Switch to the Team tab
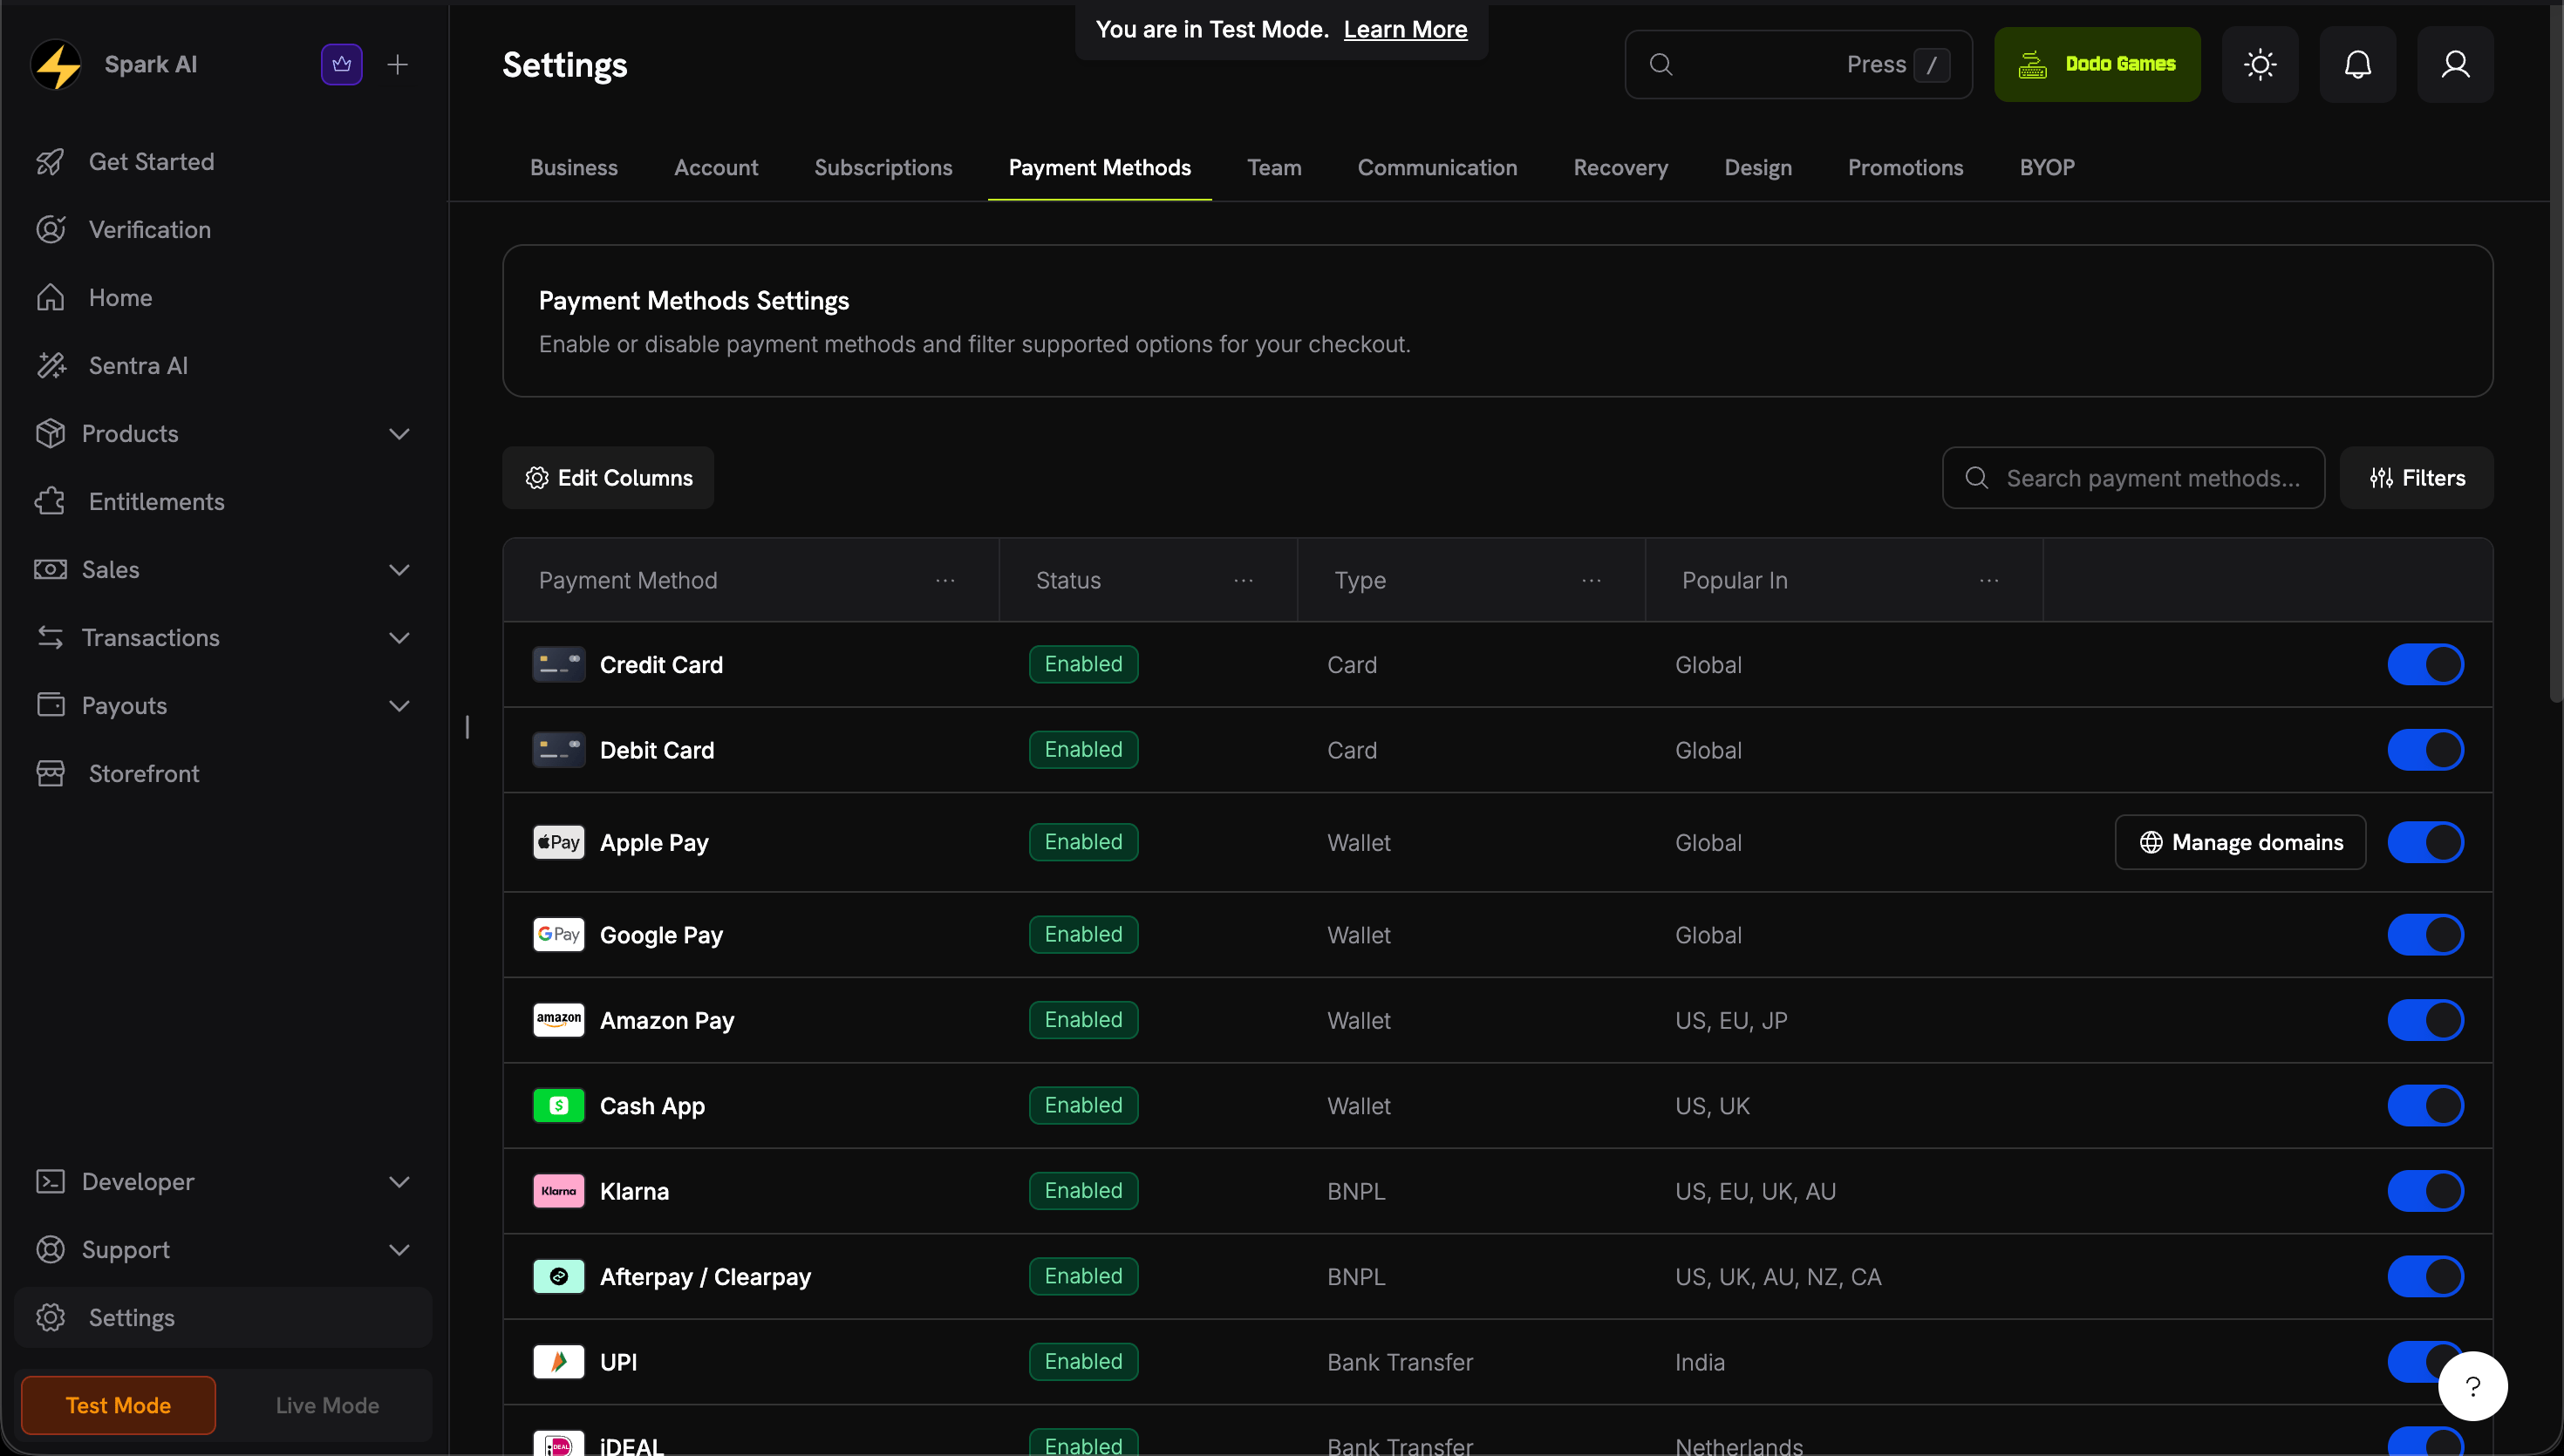 (1274, 168)
